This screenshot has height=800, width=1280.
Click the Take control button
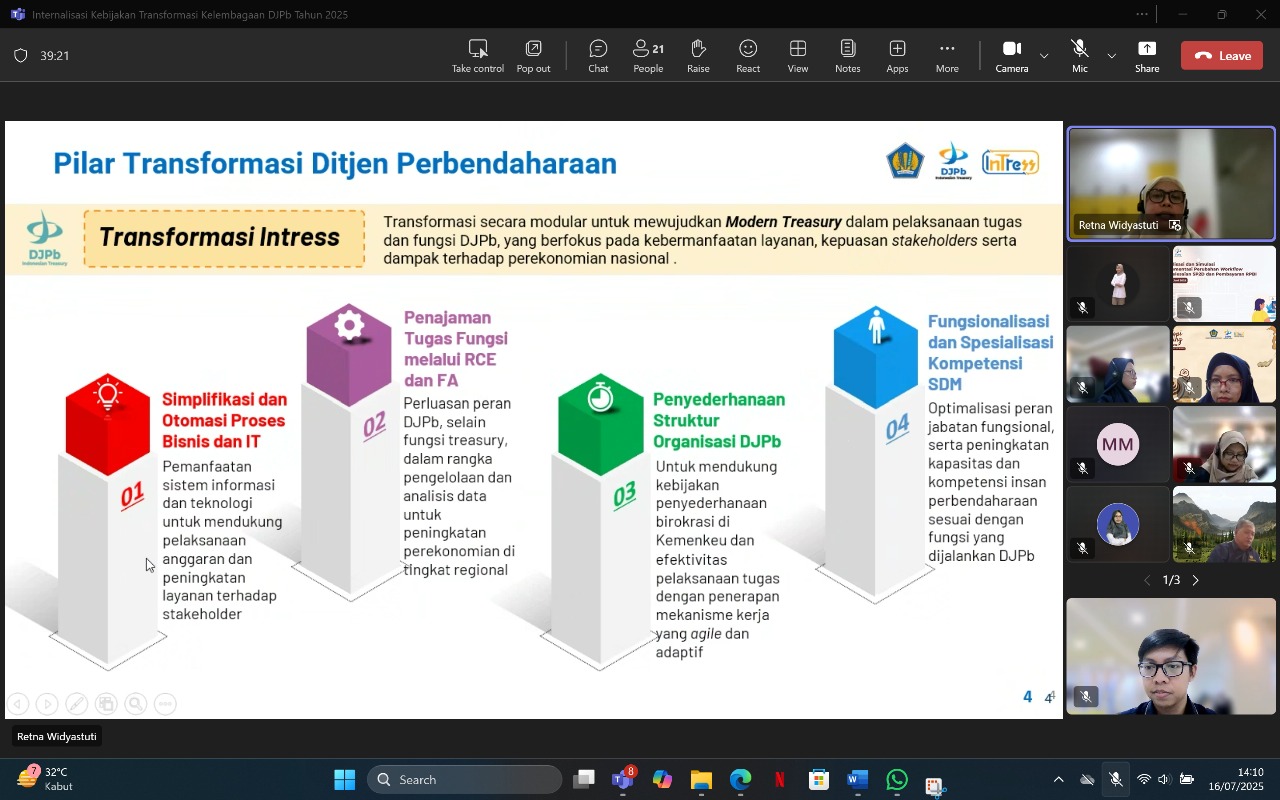pos(478,56)
